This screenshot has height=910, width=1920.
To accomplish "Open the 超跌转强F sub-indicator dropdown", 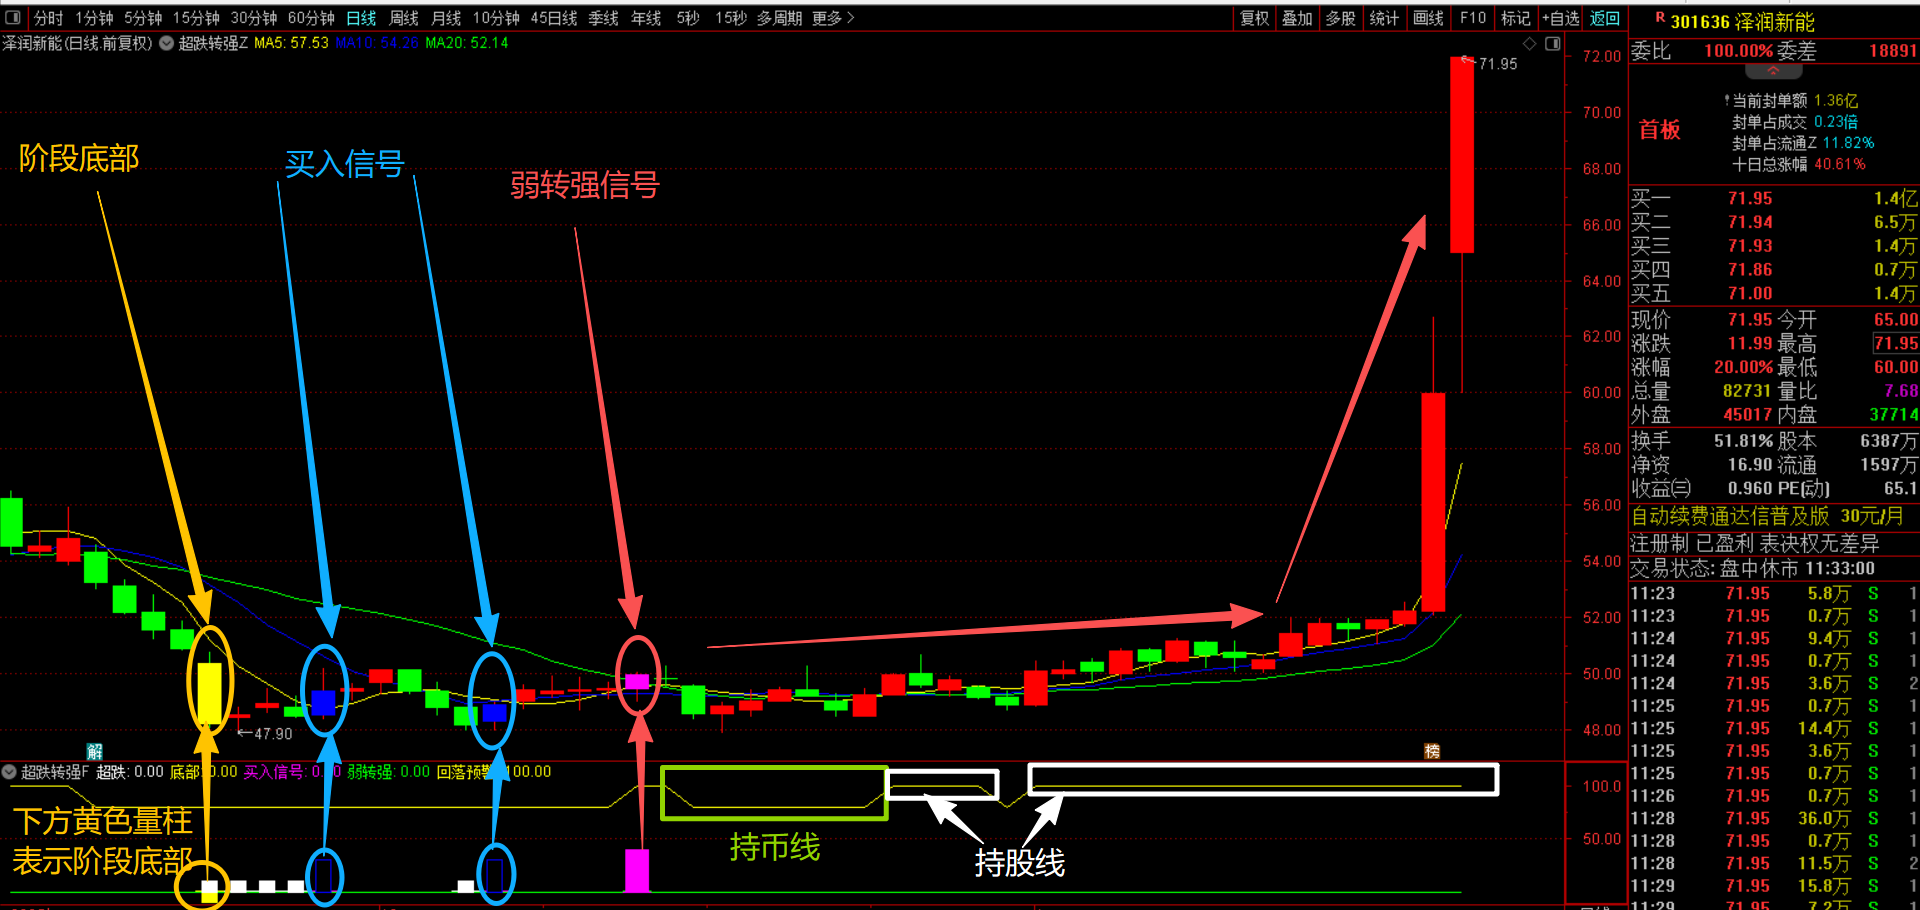I will tap(9, 772).
